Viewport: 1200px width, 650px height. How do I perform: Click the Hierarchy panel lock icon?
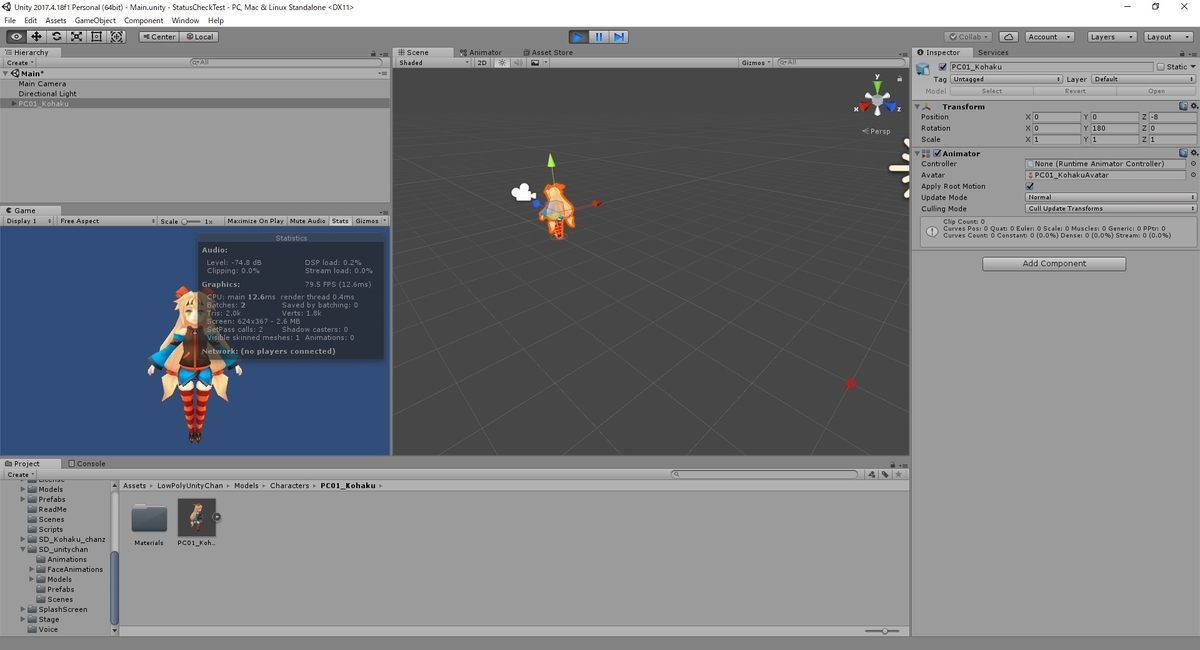[373, 53]
